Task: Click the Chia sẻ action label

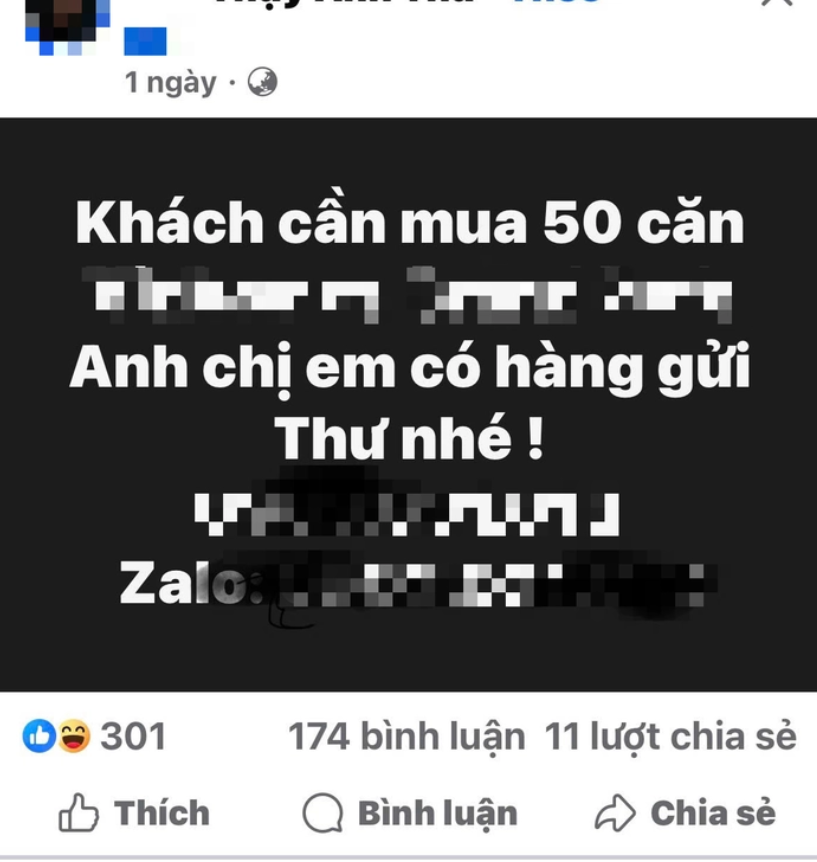Action: pyautogui.click(x=713, y=813)
